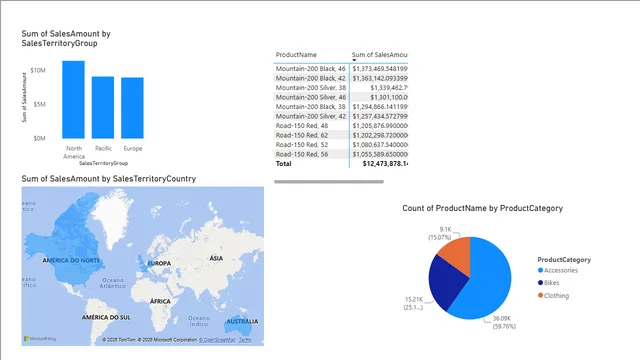The height and width of the screenshot is (360, 640).
Task: Select row Mountain-200 Black, 38
Action: click(x=341, y=107)
